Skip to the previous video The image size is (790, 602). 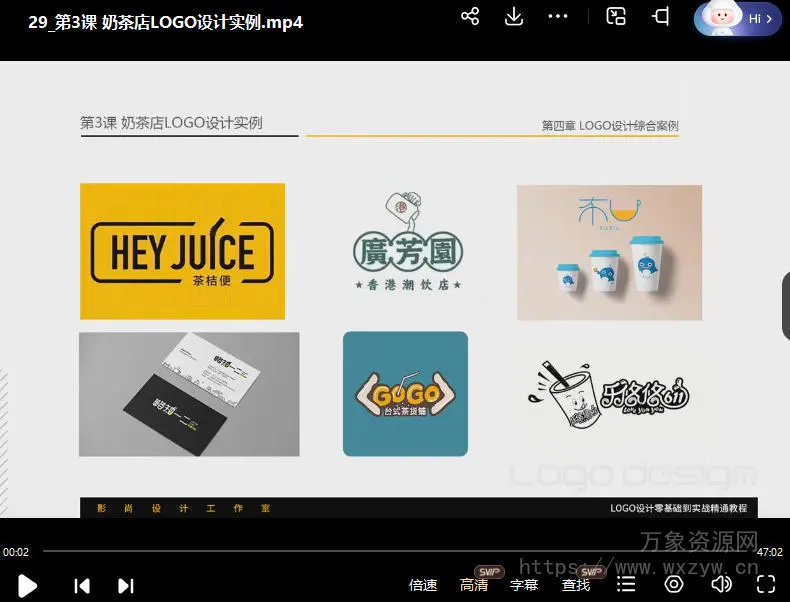(x=83, y=585)
